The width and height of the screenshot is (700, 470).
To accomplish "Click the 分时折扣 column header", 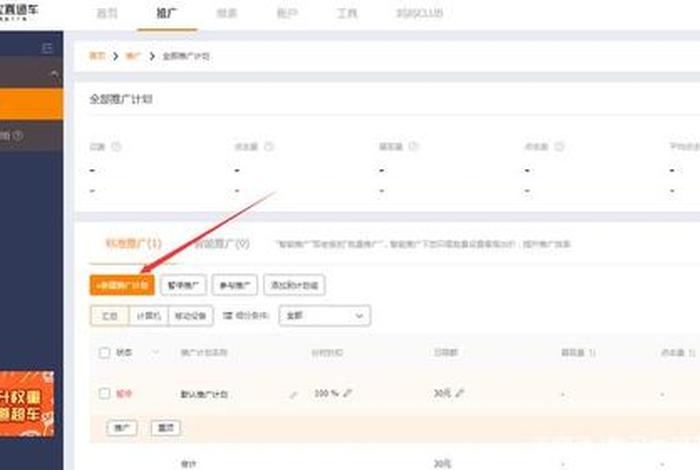I will pyautogui.click(x=327, y=353).
